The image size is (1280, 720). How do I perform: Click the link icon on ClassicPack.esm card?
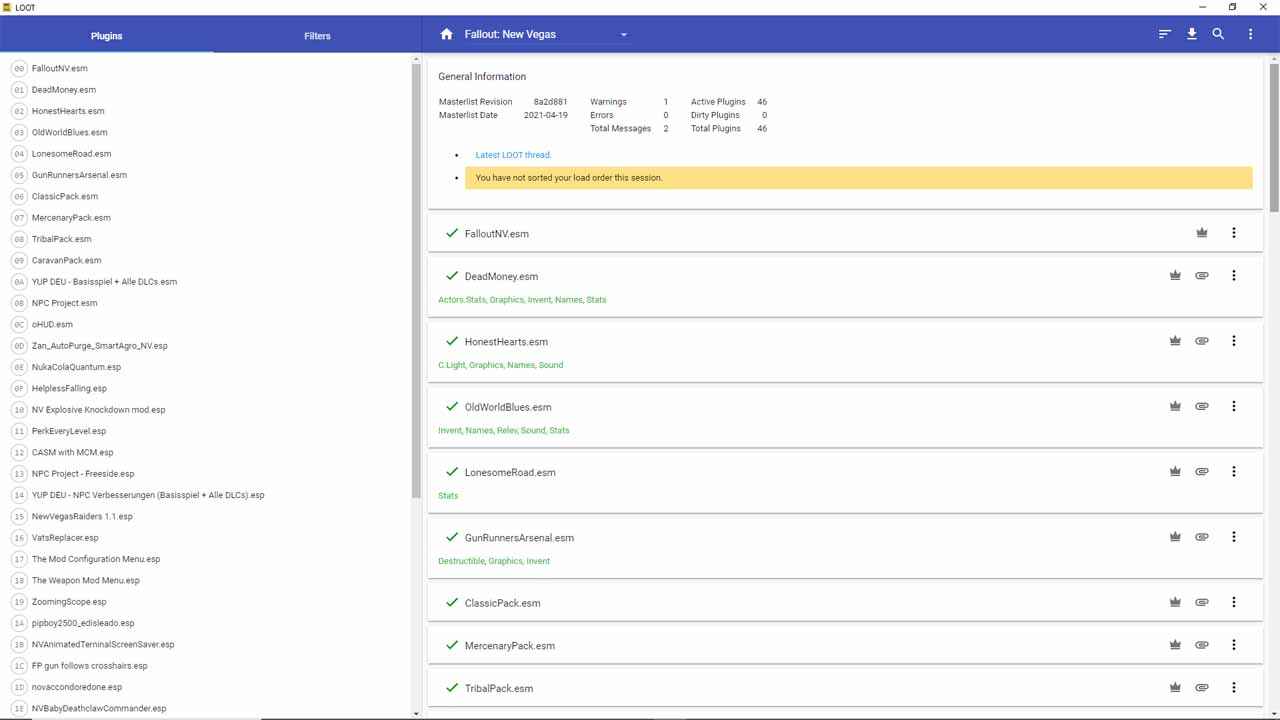coord(1202,602)
